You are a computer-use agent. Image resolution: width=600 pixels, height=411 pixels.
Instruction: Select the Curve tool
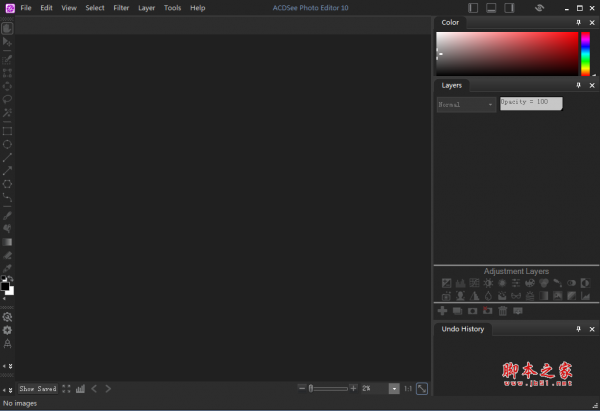coord(7,197)
